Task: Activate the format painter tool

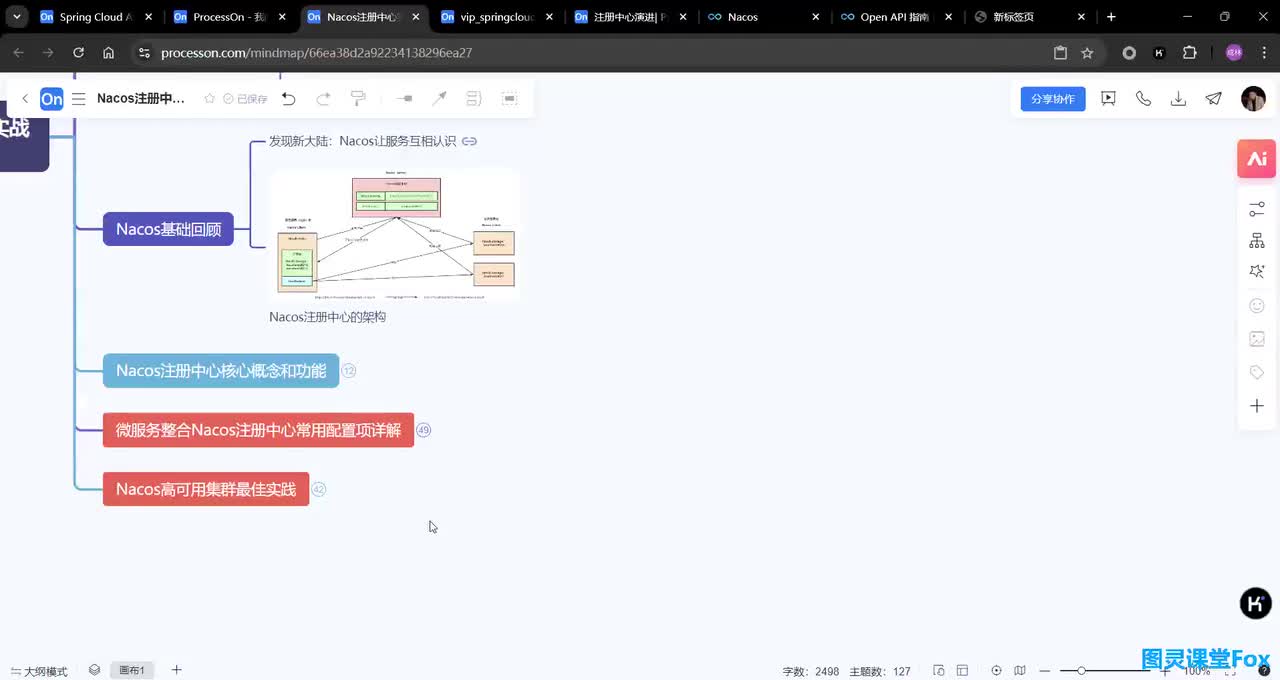Action: click(358, 99)
